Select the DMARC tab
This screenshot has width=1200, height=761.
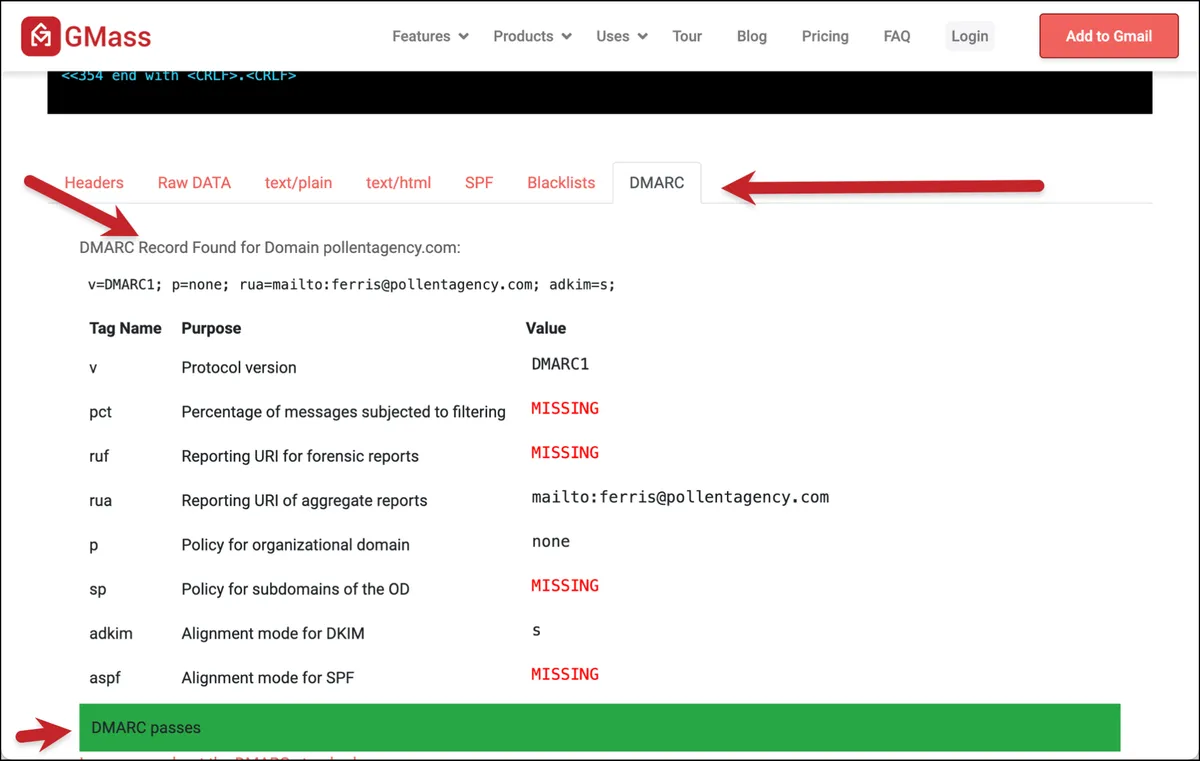click(657, 183)
